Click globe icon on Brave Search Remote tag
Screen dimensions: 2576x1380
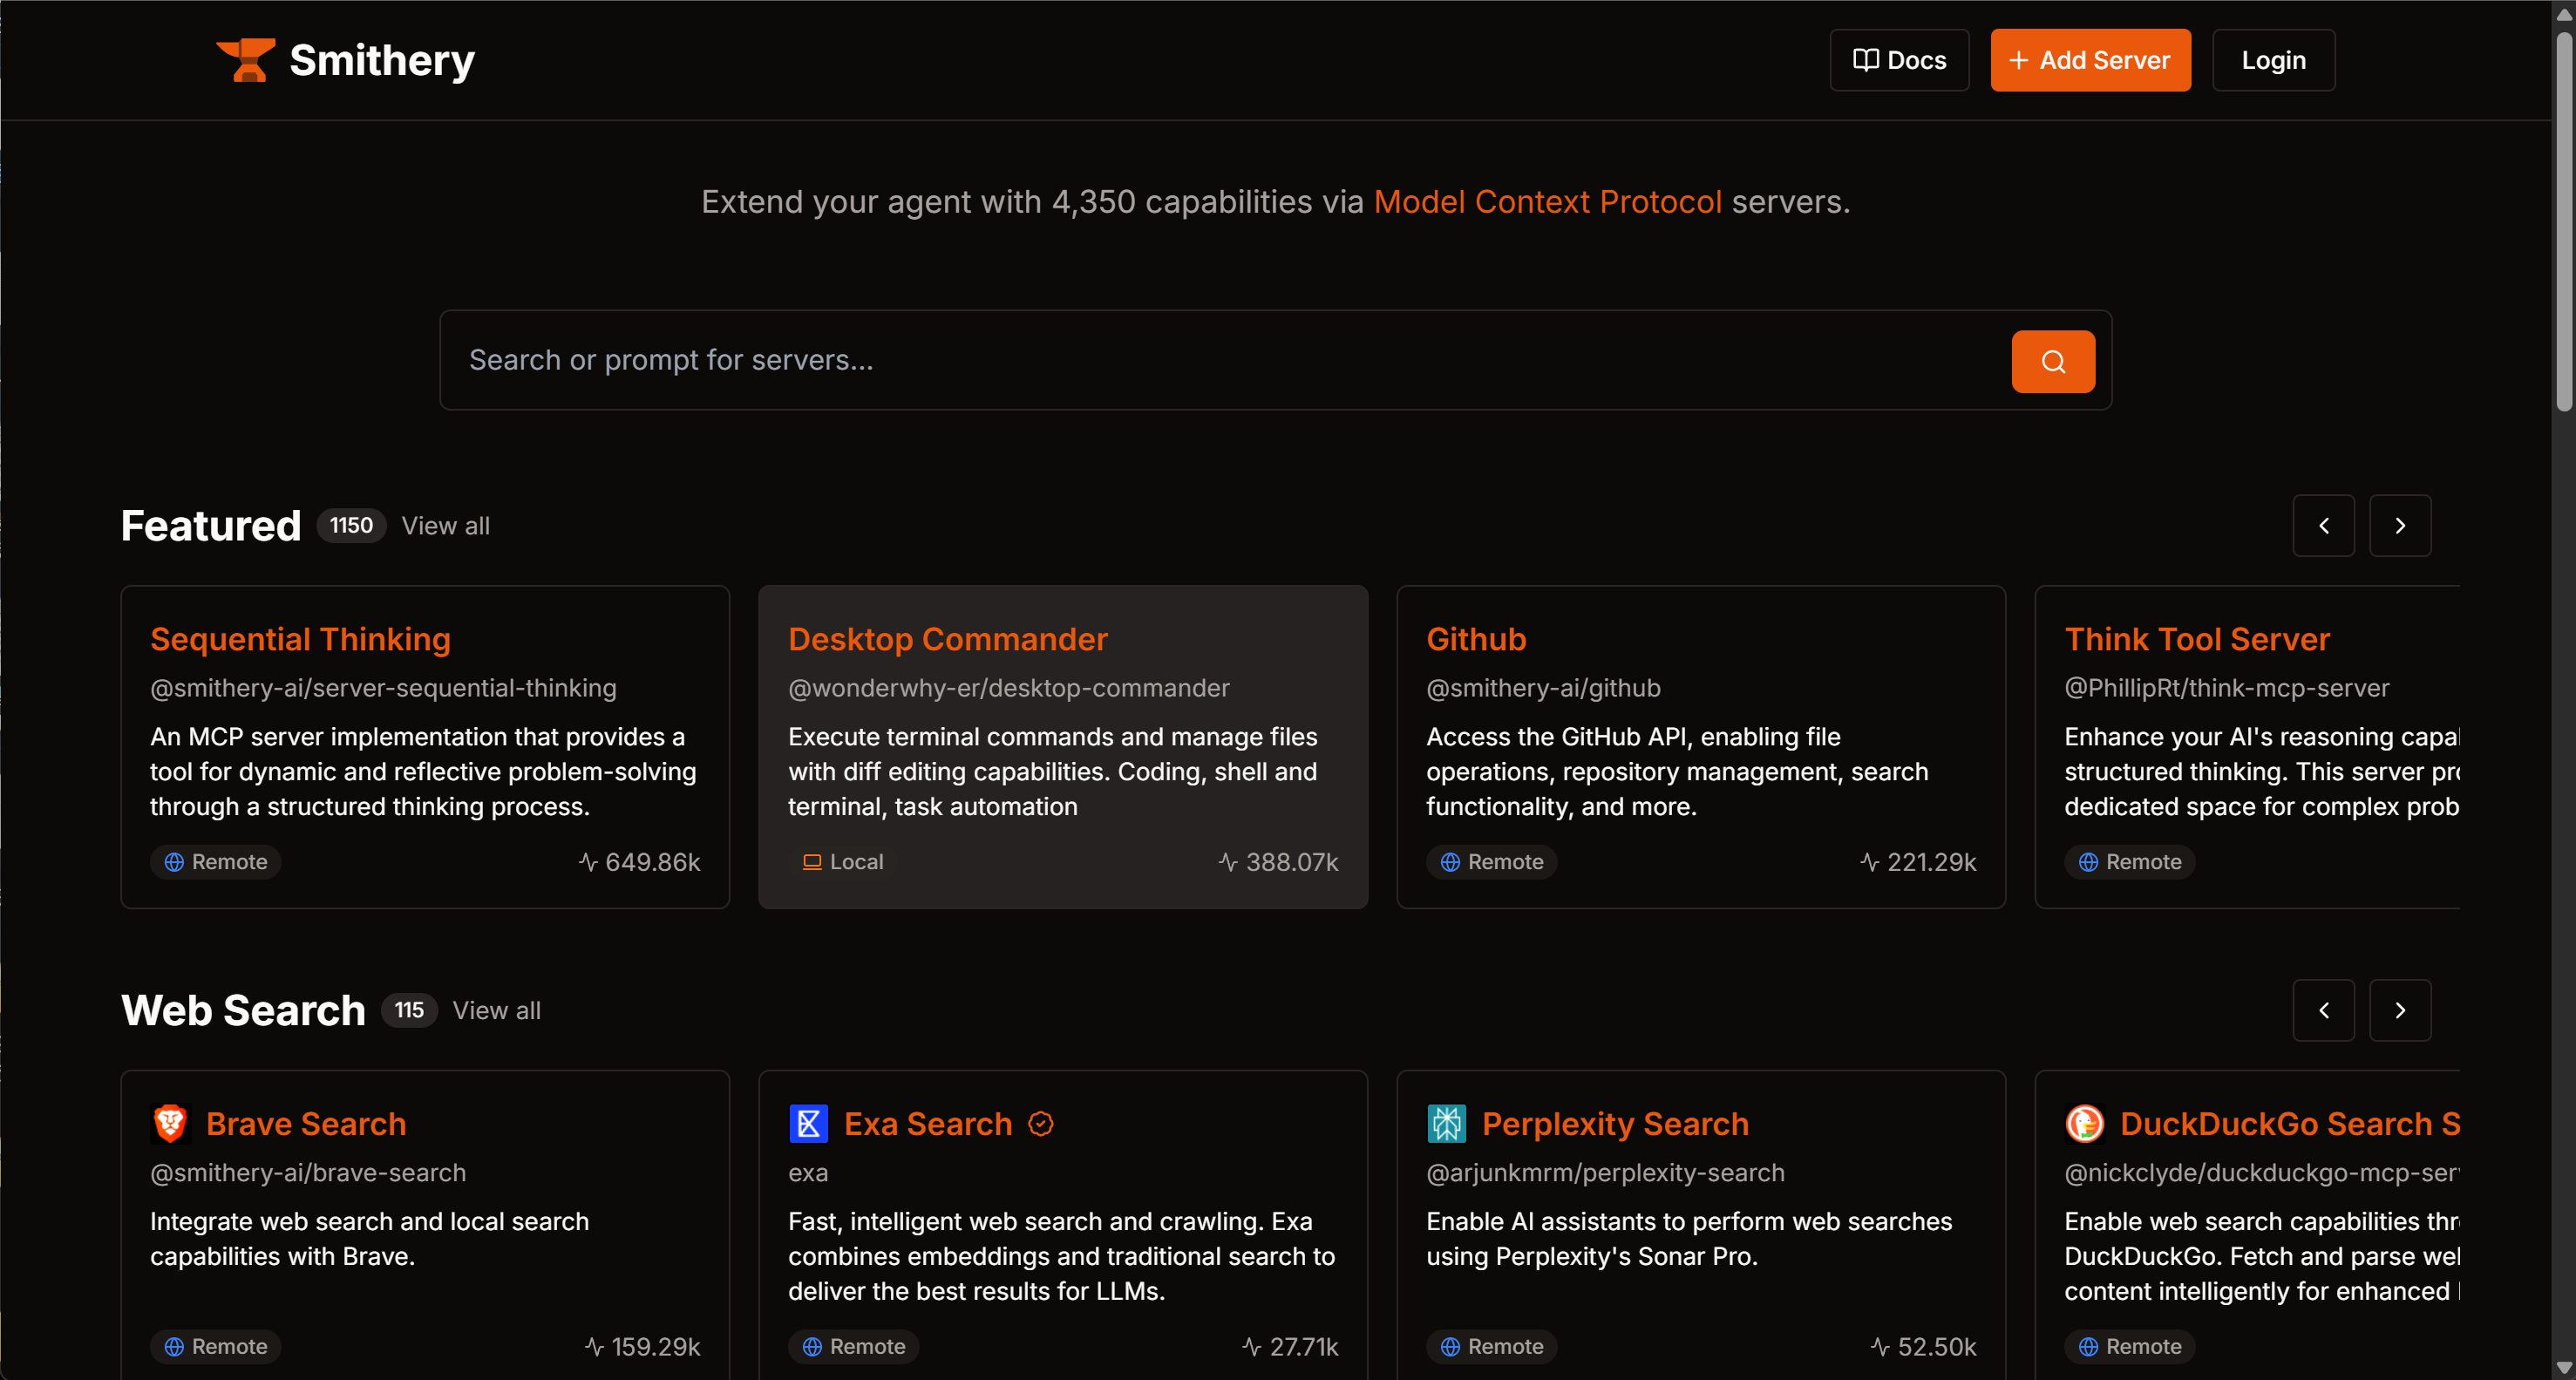[x=174, y=1347]
